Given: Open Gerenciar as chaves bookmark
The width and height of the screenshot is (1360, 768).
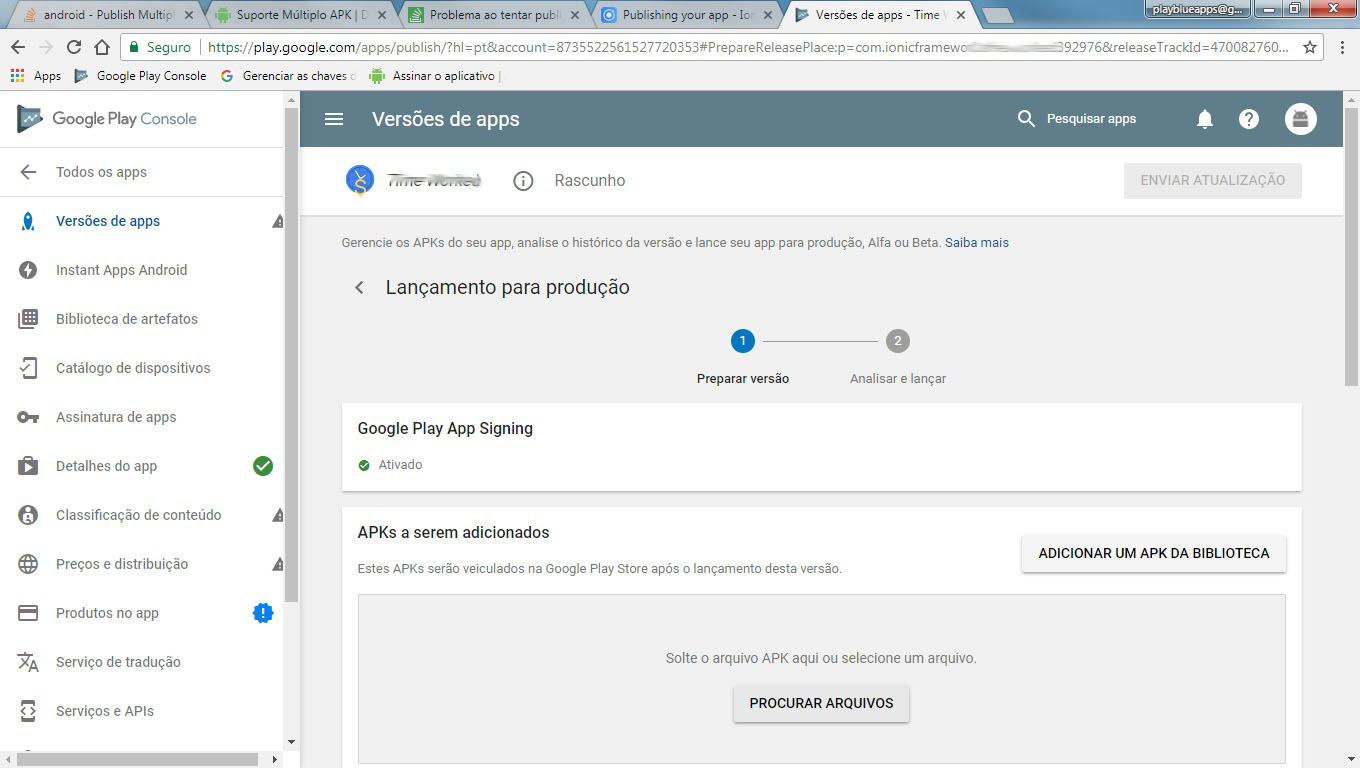Looking at the screenshot, I should 288,76.
